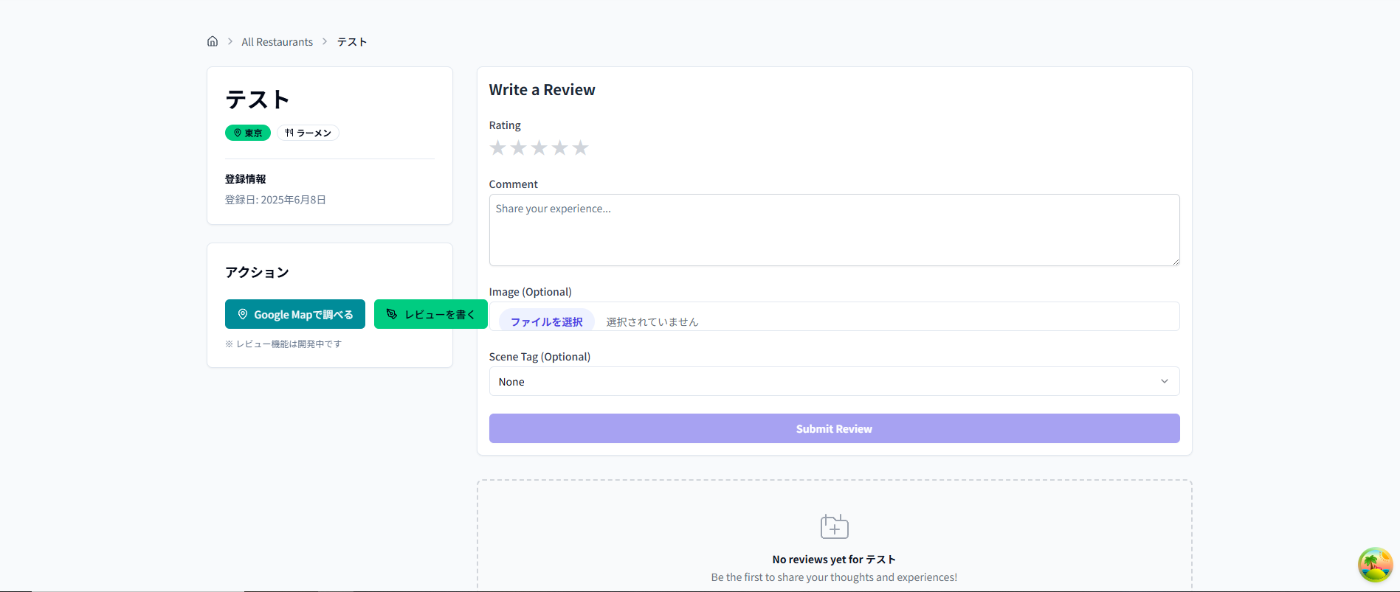The height and width of the screenshot is (592, 1400).
Task: Click the テスト breadcrumb text
Action: [x=352, y=42]
